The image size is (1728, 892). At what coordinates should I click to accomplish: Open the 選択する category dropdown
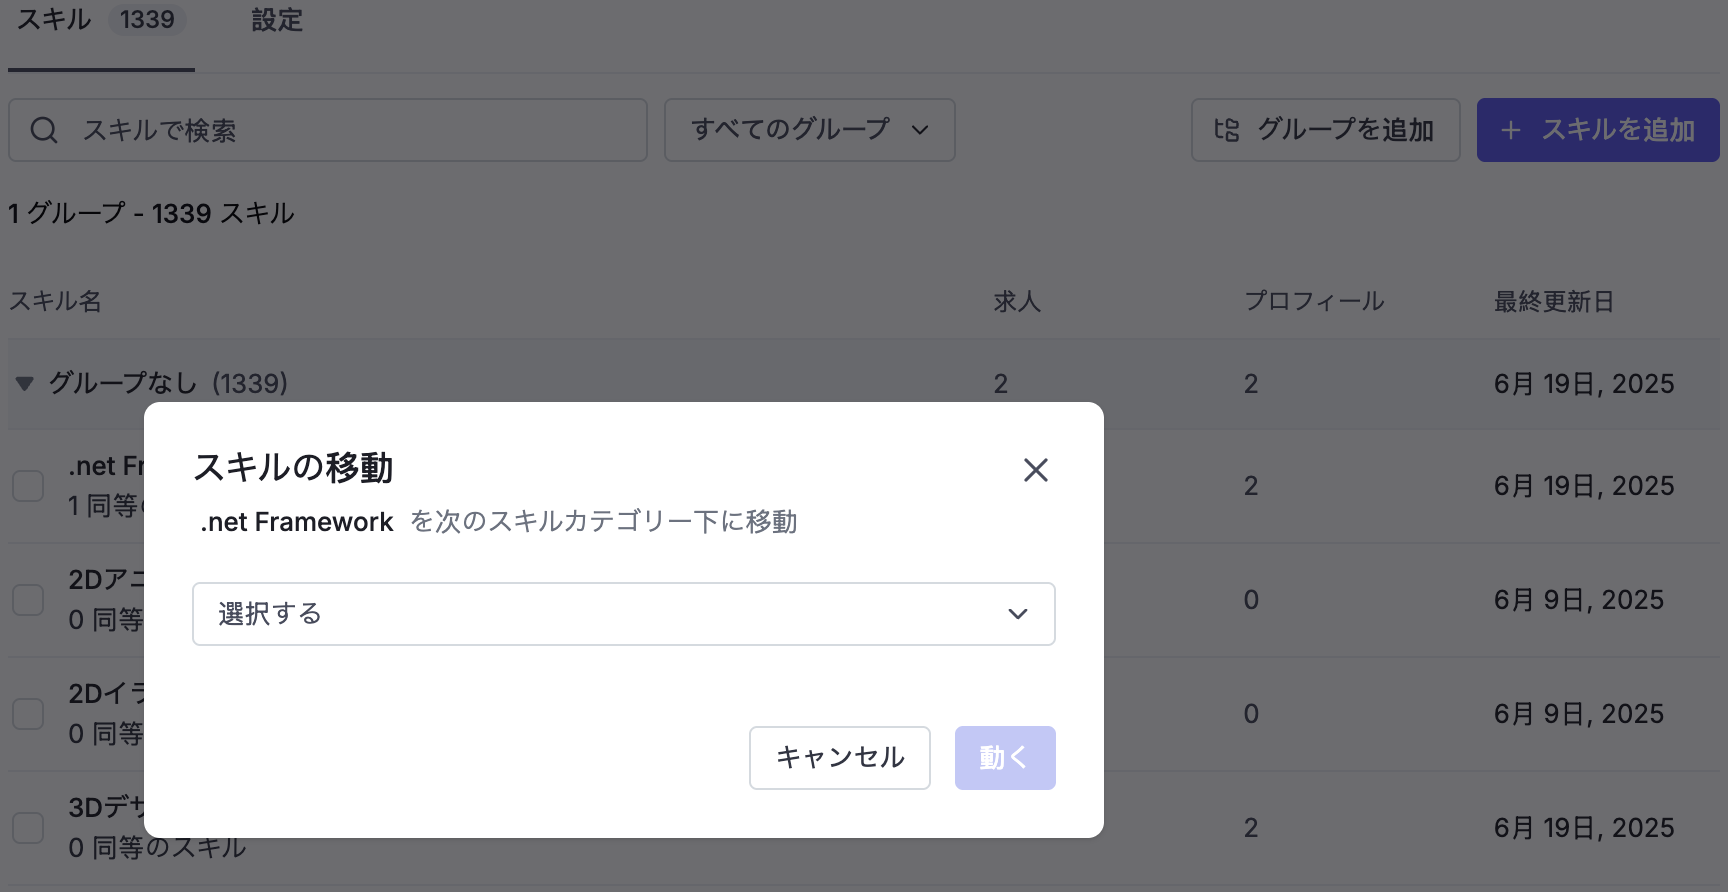coord(624,614)
